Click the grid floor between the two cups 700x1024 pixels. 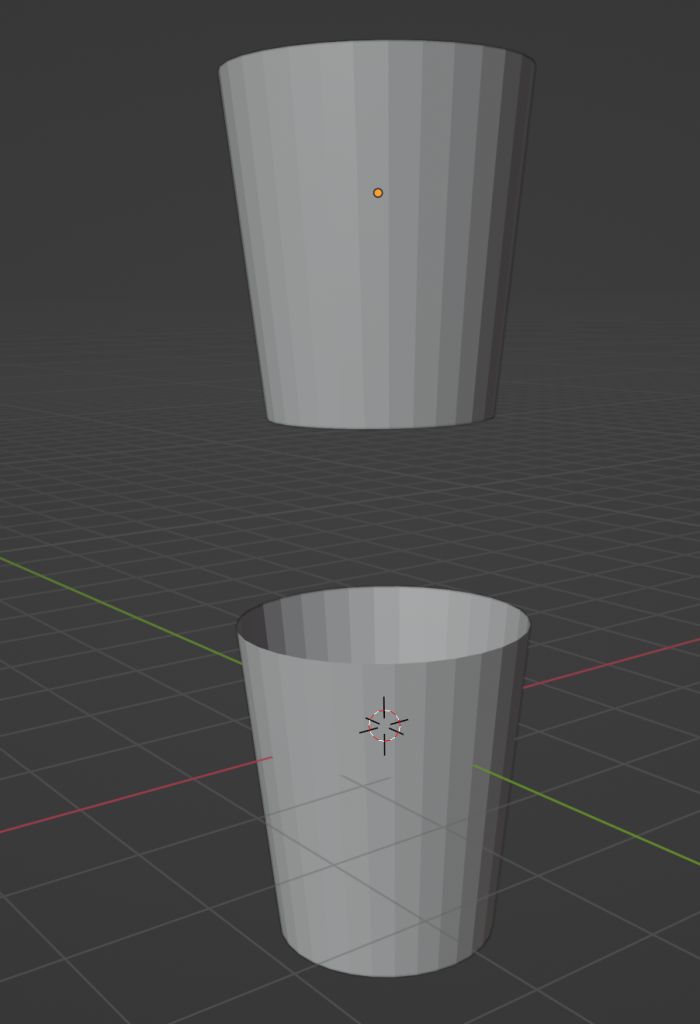(x=380, y=510)
